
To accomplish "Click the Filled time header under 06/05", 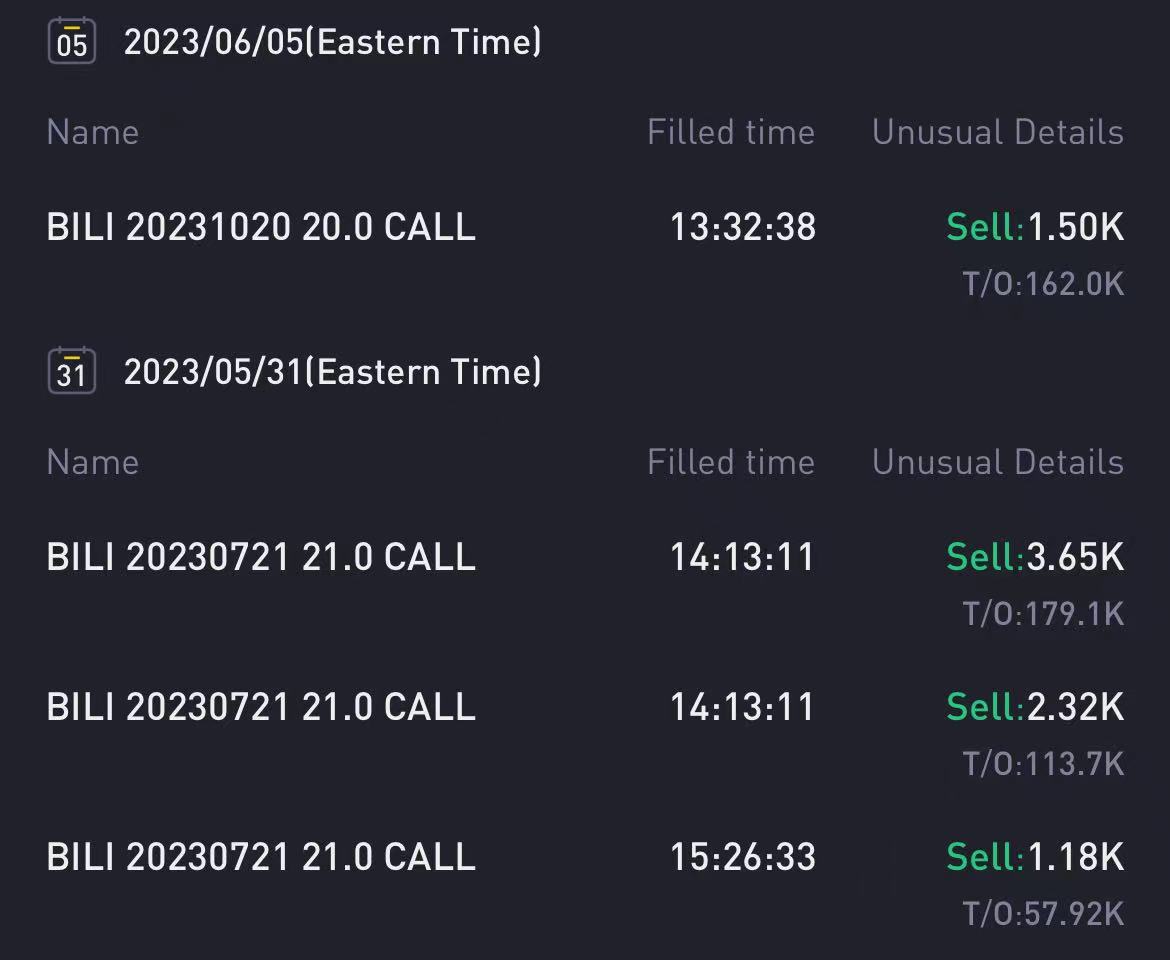I will 731,133.
